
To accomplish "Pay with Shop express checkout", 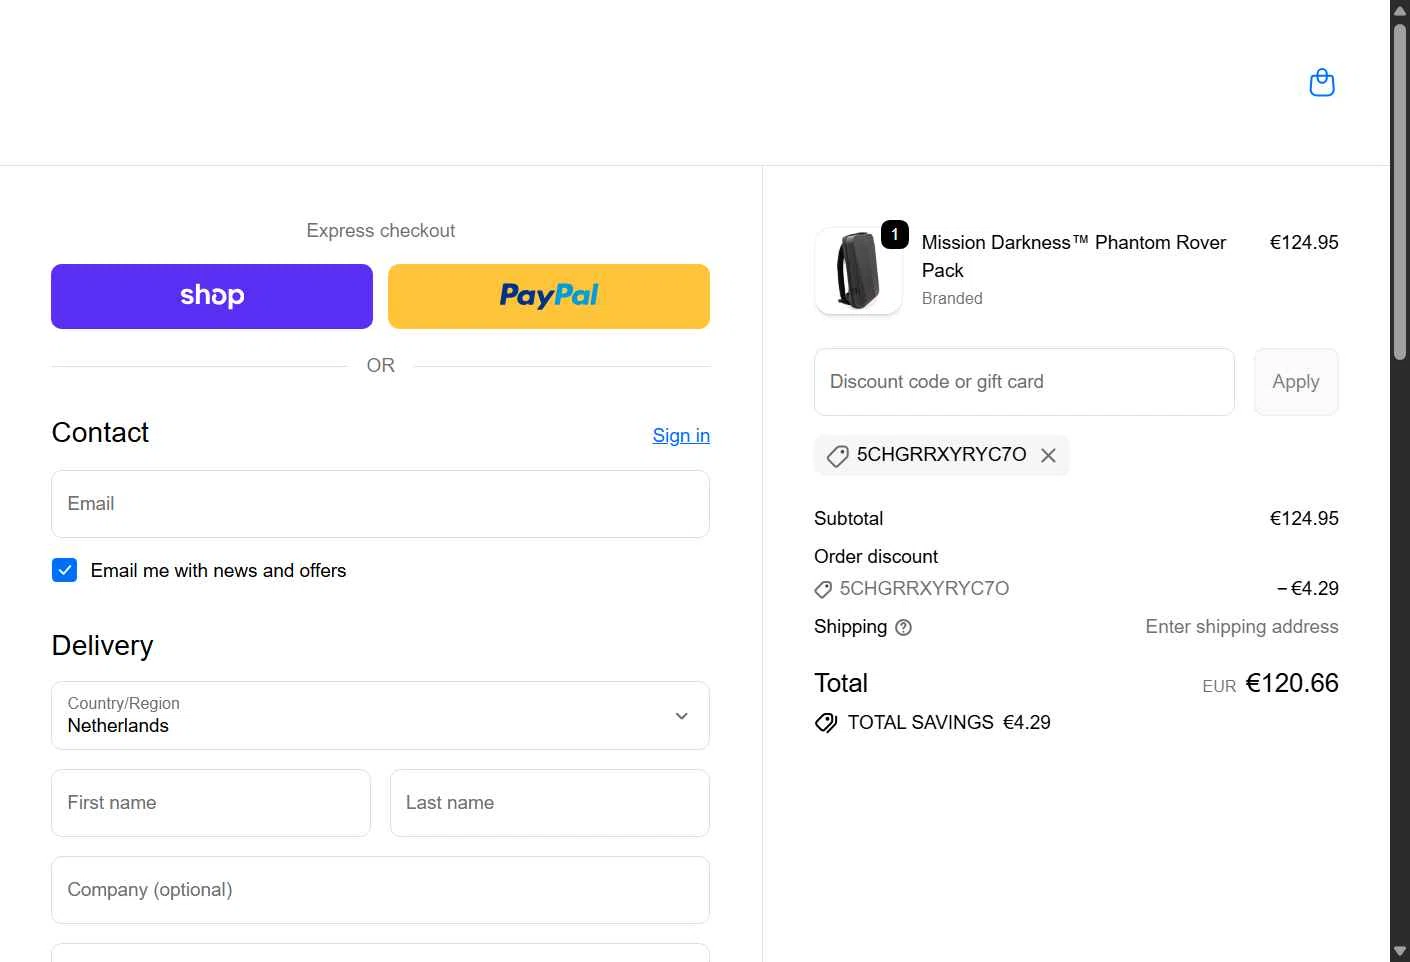I will click(x=212, y=296).
